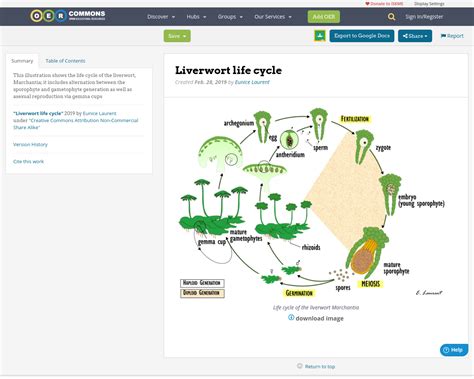The height and width of the screenshot is (379, 474).
Task: Expand the Our Services menu
Action: point(273,17)
